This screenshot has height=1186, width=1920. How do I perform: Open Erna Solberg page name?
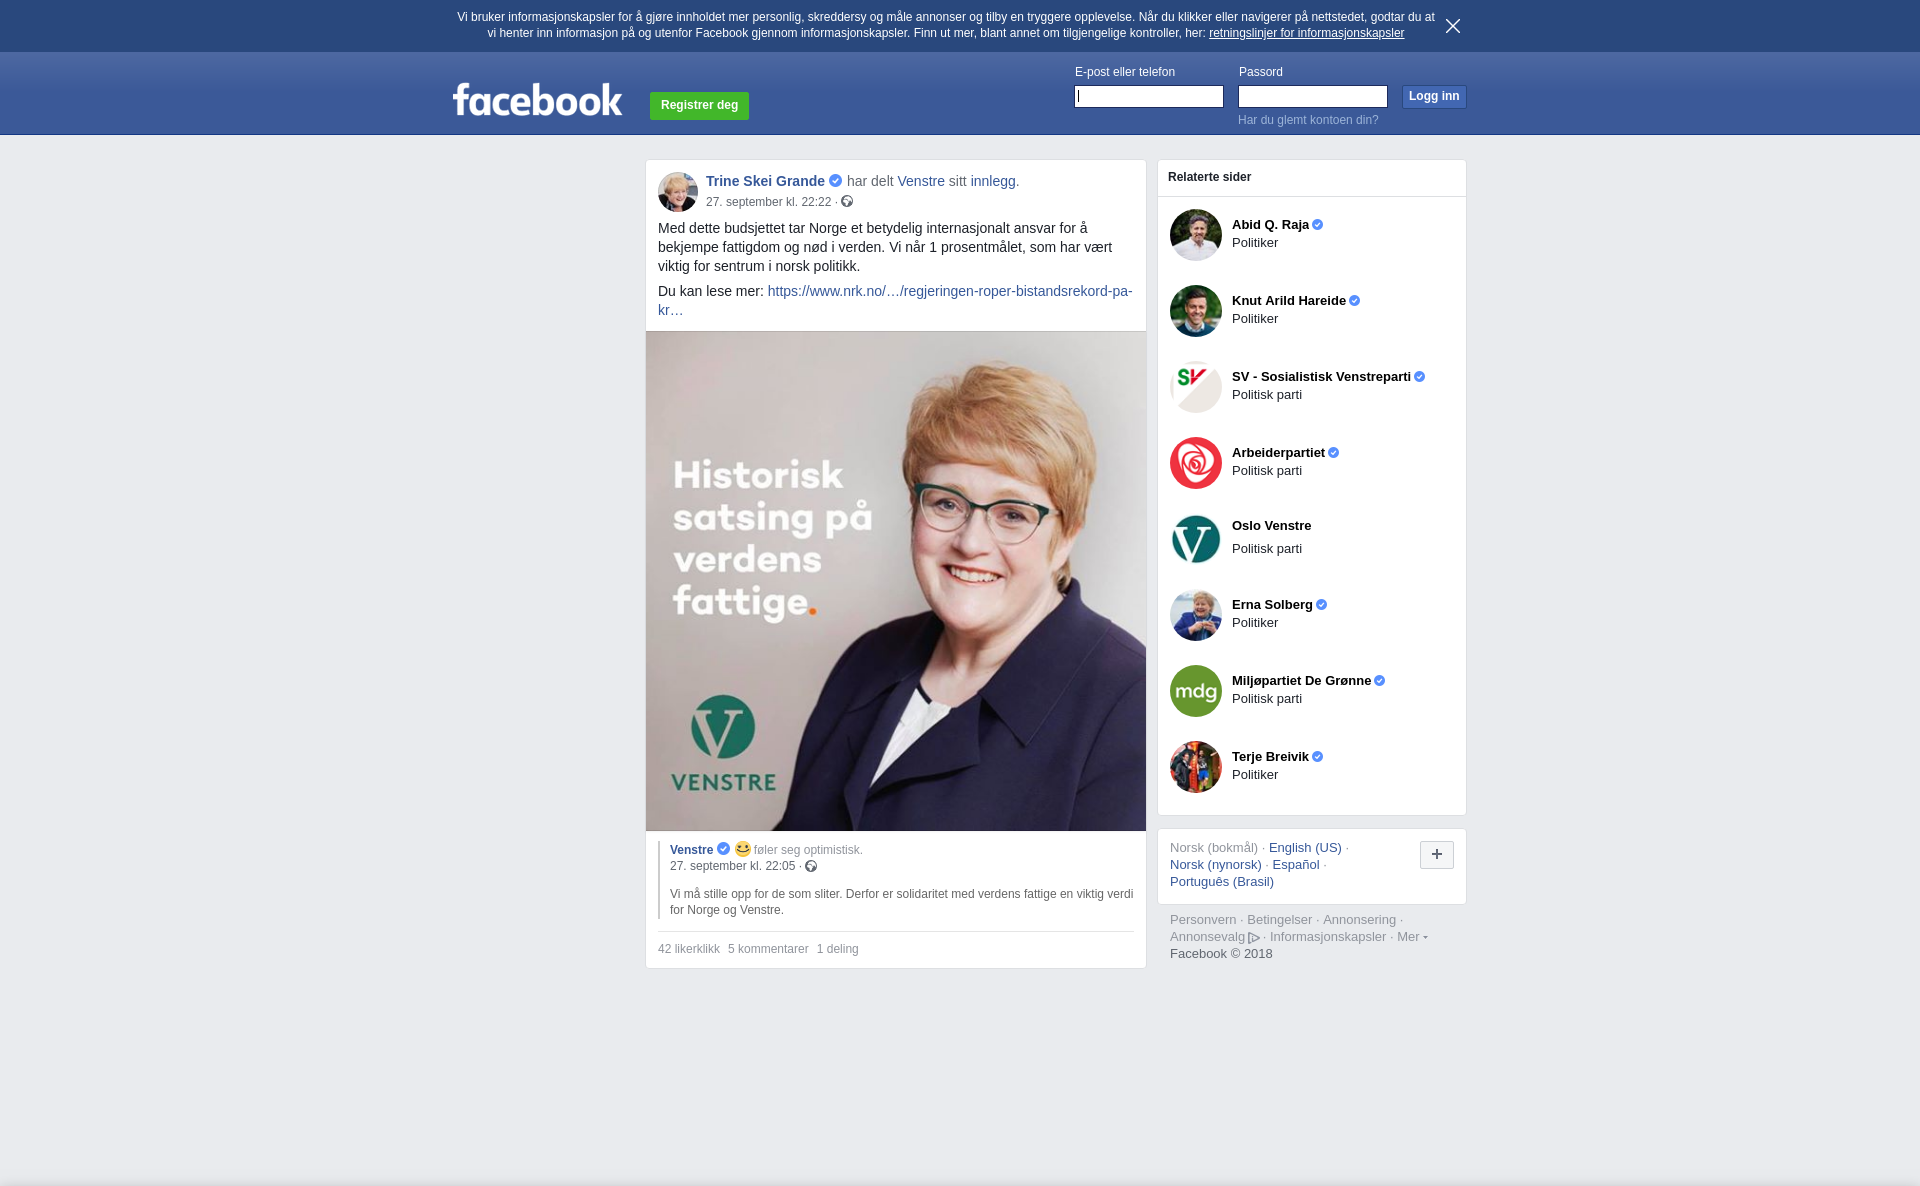1272,605
